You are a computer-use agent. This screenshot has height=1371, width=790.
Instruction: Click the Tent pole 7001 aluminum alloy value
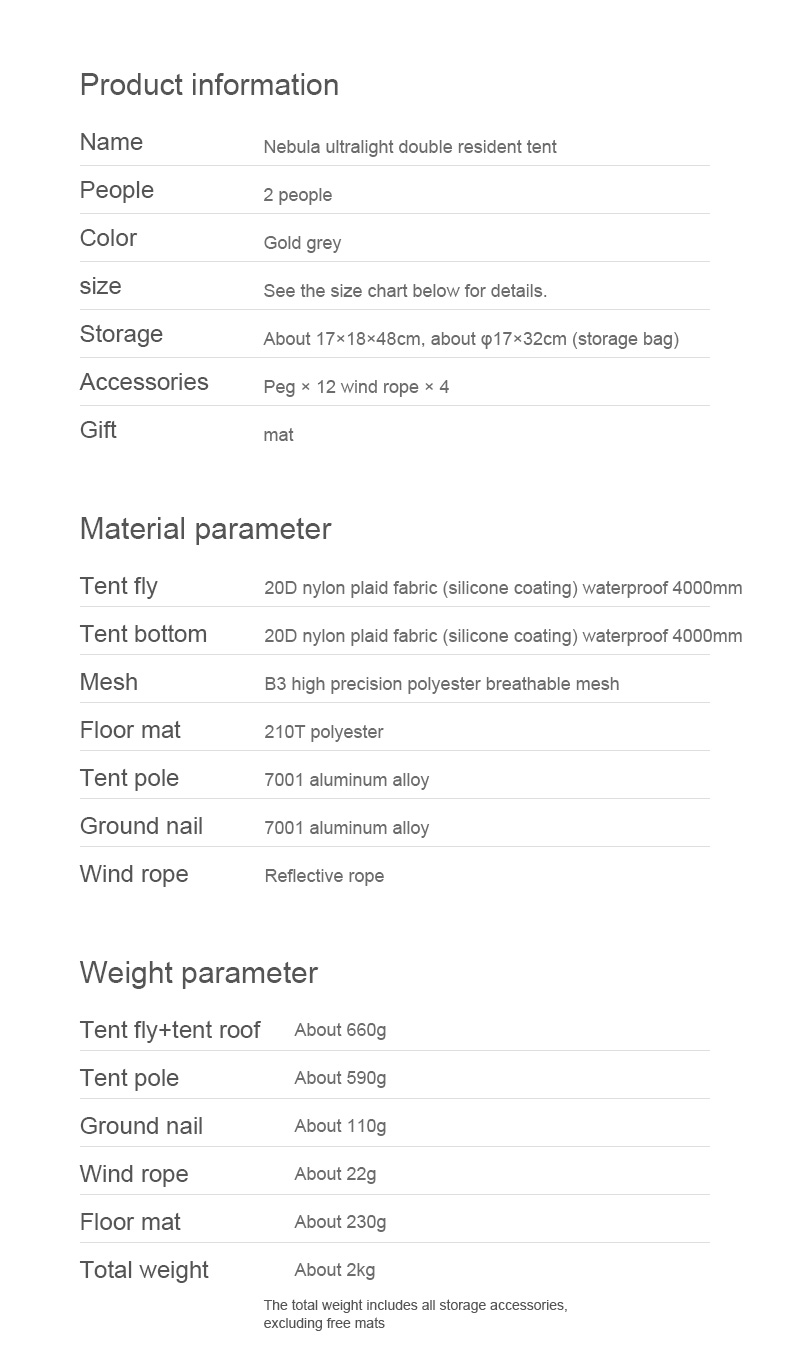point(346,780)
